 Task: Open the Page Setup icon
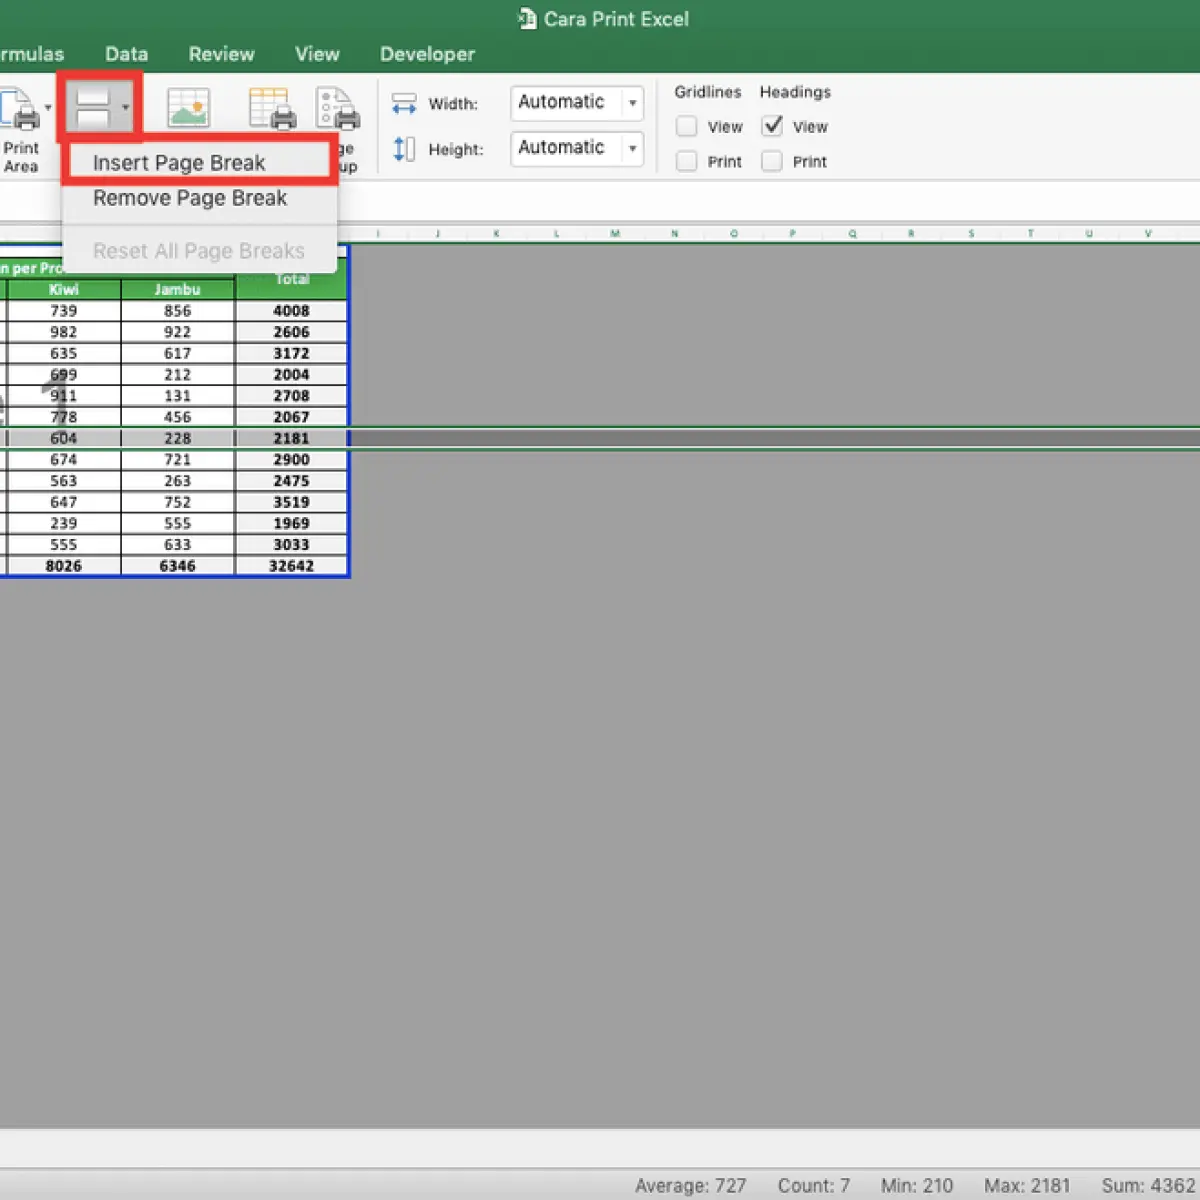(338, 108)
